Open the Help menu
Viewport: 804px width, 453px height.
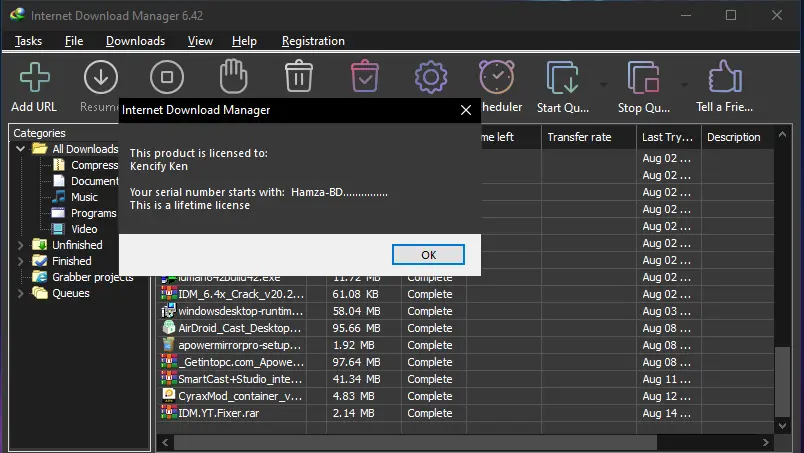[244, 41]
